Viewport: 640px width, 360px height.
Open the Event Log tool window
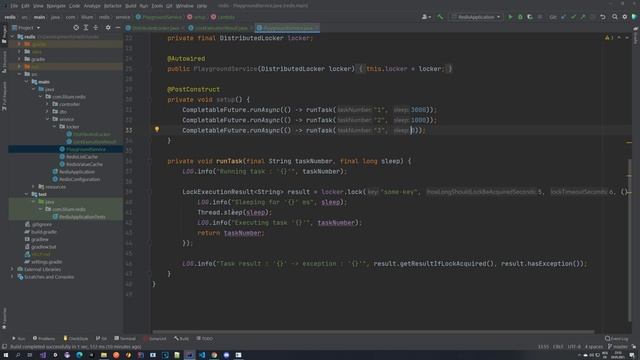point(617,338)
